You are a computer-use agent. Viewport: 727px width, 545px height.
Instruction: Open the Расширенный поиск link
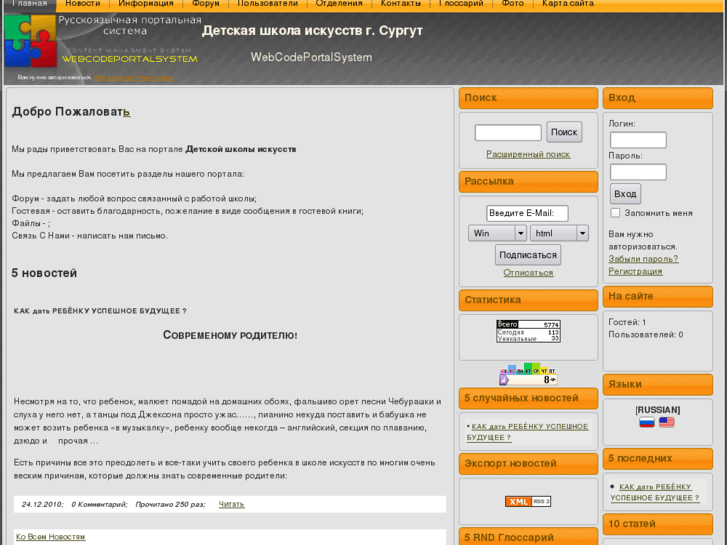(528, 154)
